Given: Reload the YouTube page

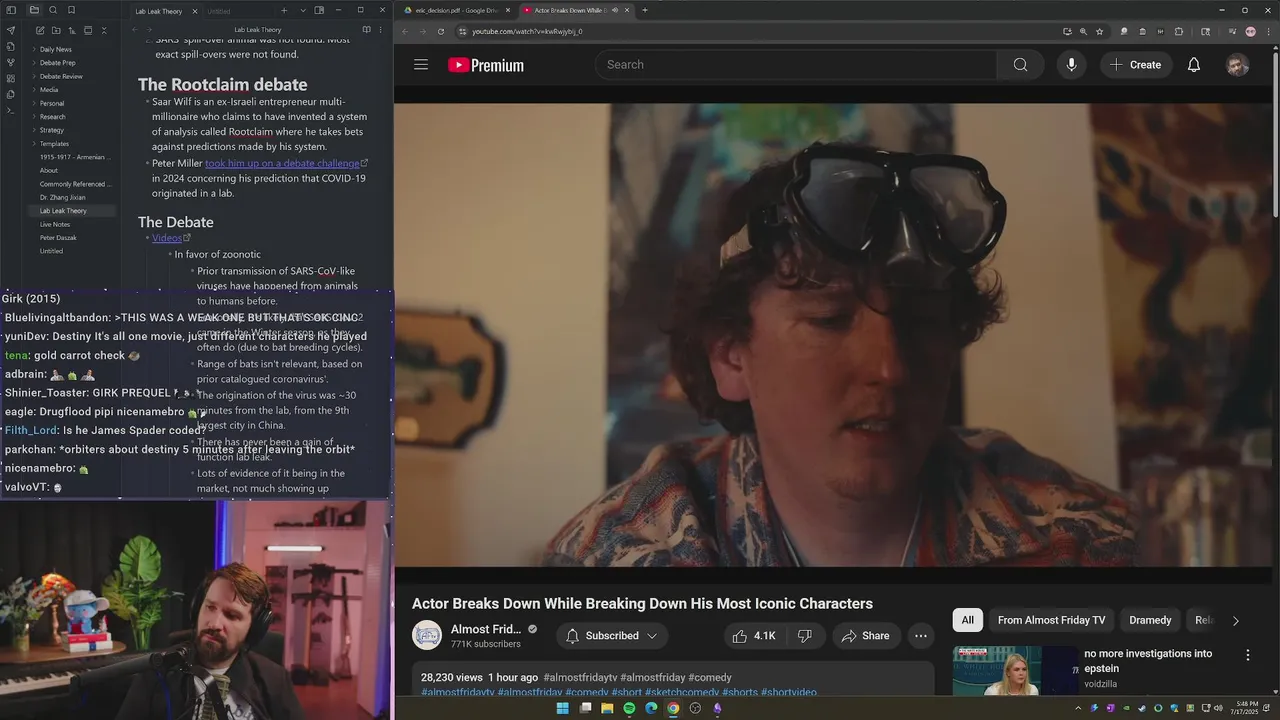Looking at the screenshot, I should pyautogui.click(x=441, y=31).
